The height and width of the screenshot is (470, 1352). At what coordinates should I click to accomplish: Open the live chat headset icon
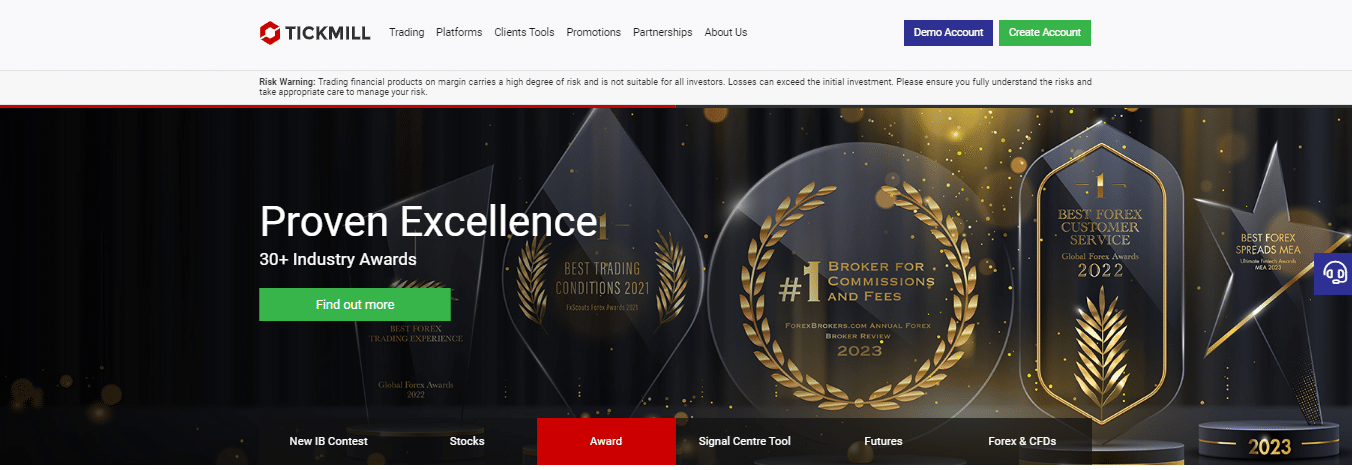tap(1333, 272)
